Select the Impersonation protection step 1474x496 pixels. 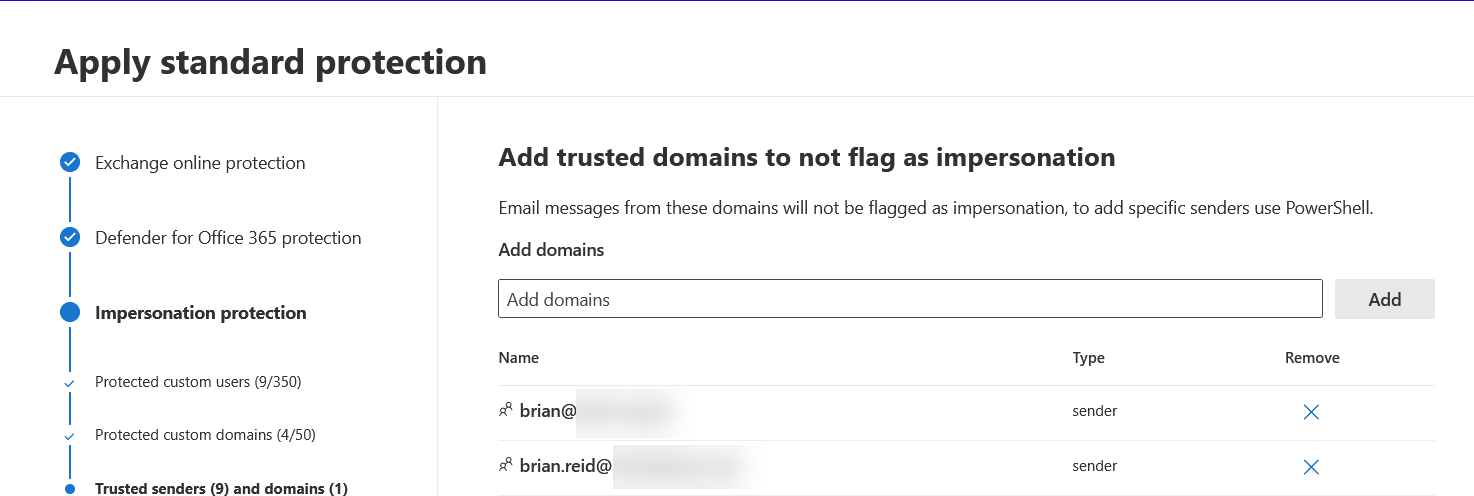coord(200,313)
